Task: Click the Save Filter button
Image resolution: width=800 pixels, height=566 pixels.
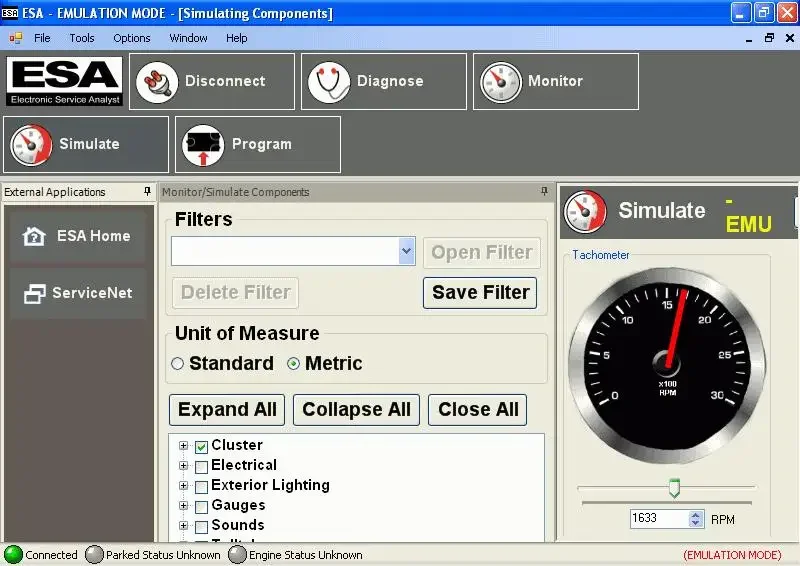Action: [480, 293]
